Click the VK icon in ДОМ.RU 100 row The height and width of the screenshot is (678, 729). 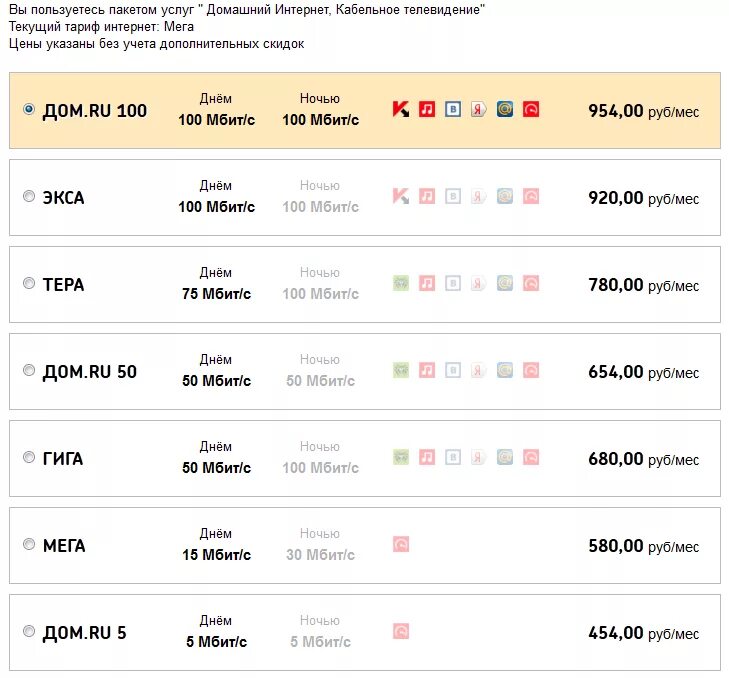453,110
